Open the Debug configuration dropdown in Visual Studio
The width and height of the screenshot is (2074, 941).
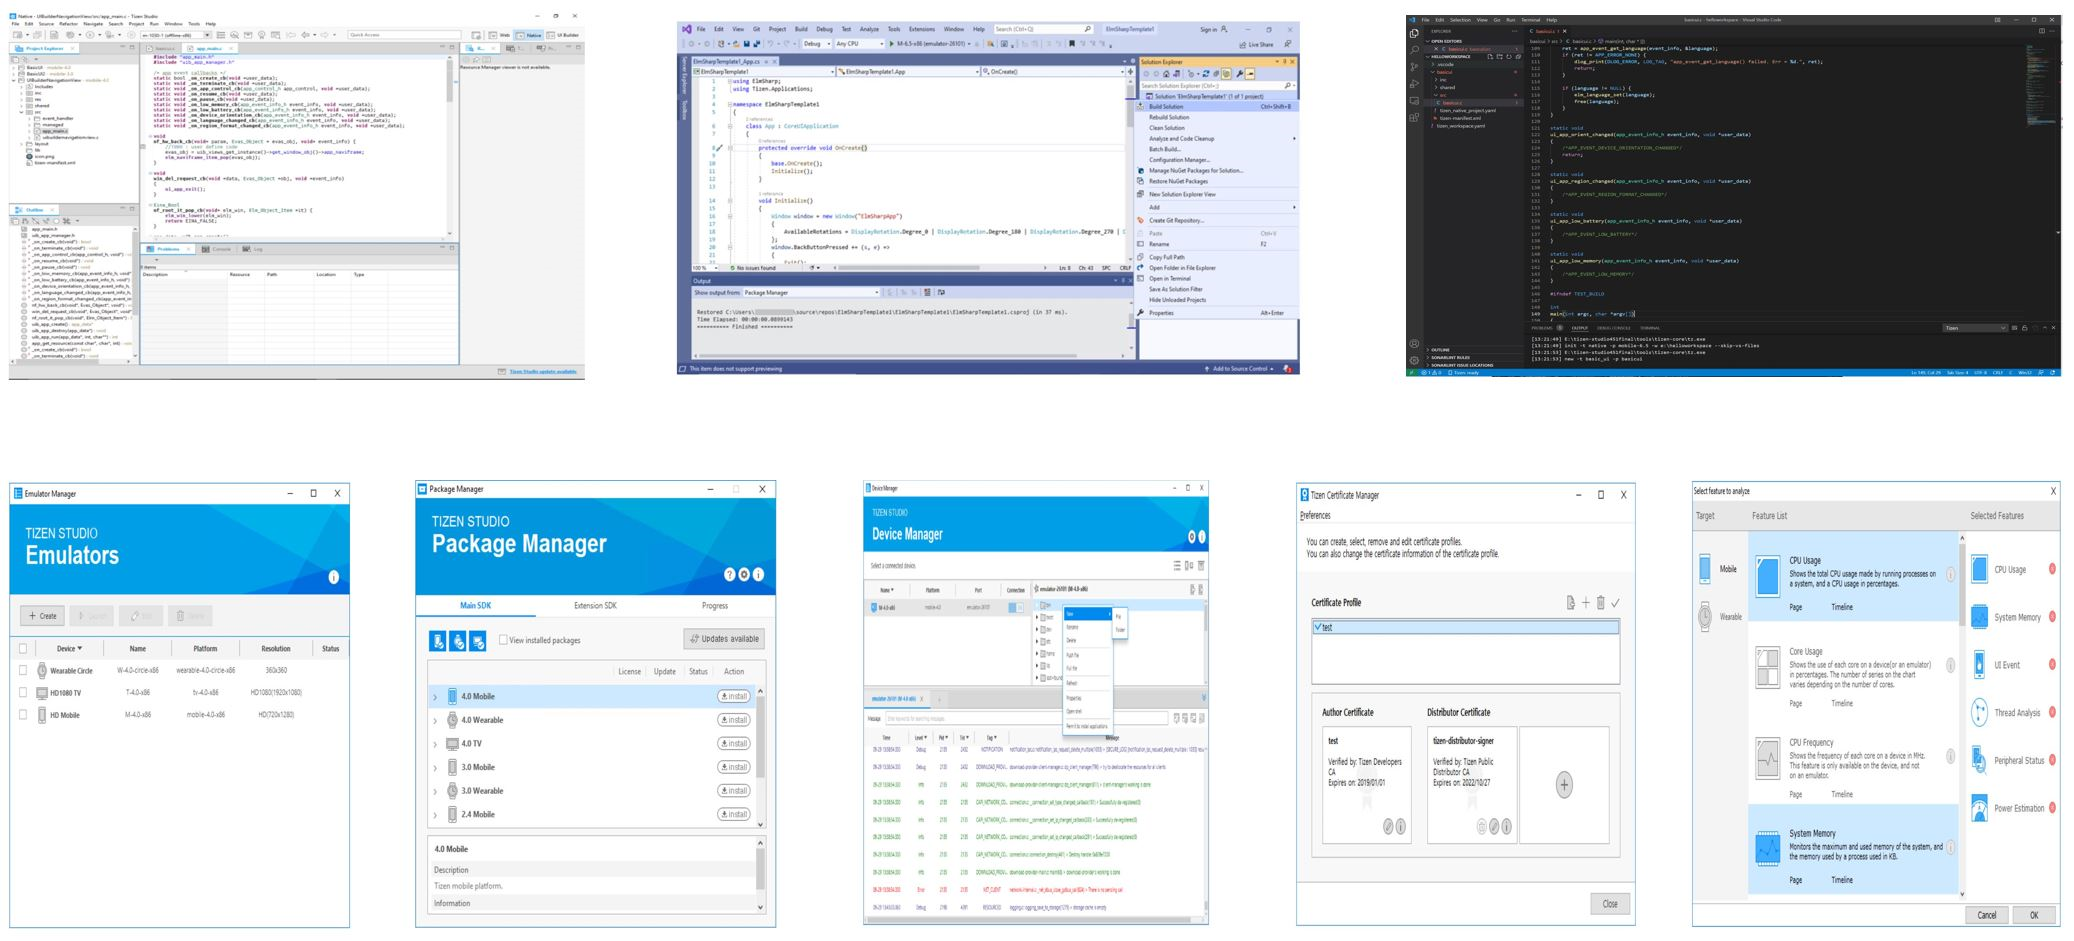tap(816, 44)
